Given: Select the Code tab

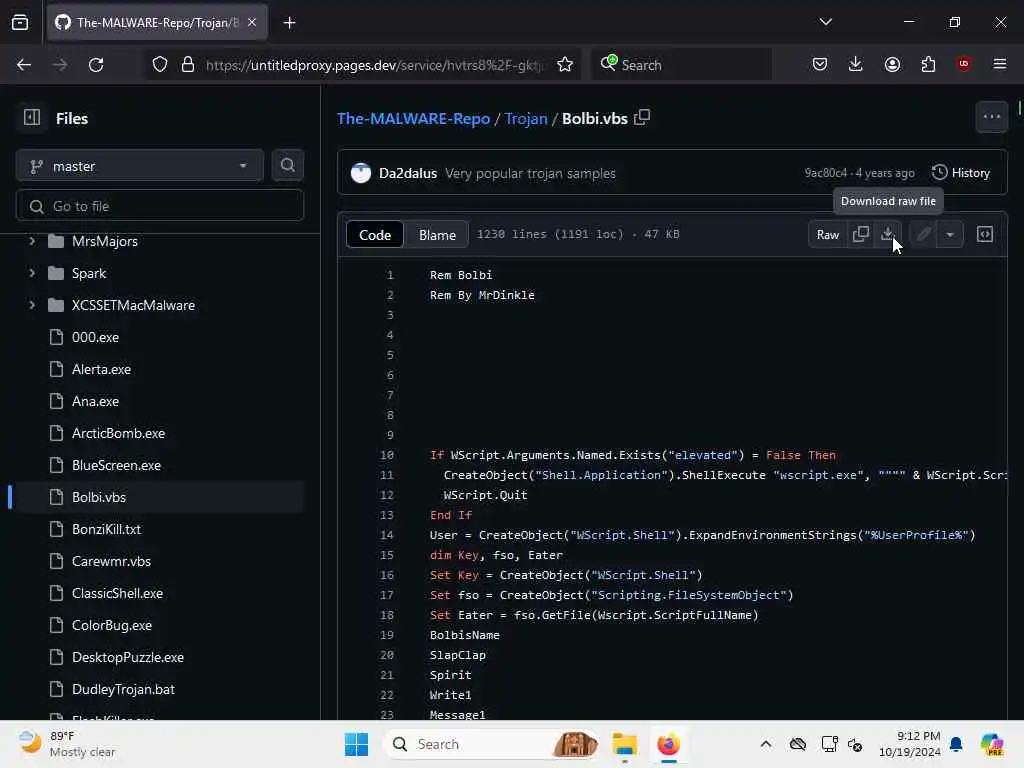Looking at the screenshot, I should pos(375,234).
